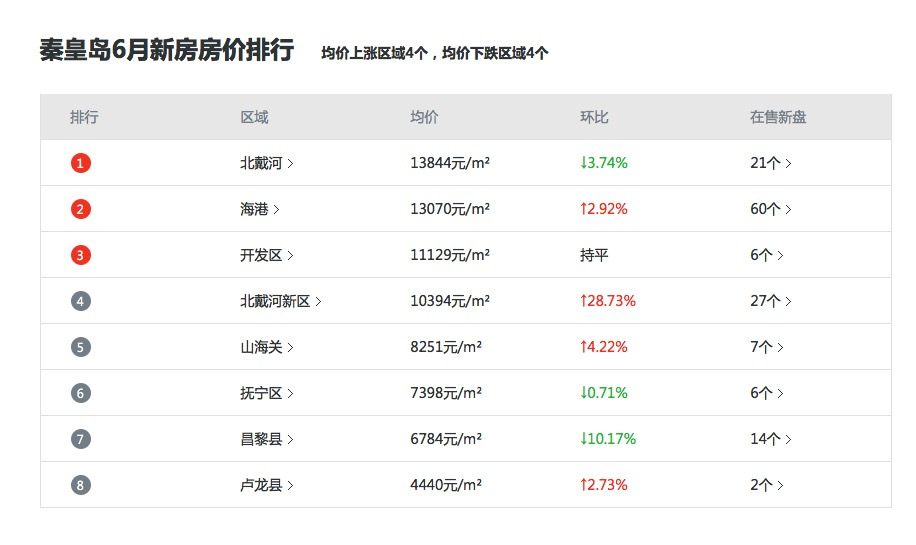
Task: Click the 在售新盘 column header
Action: pyautogui.click(x=778, y=117)
